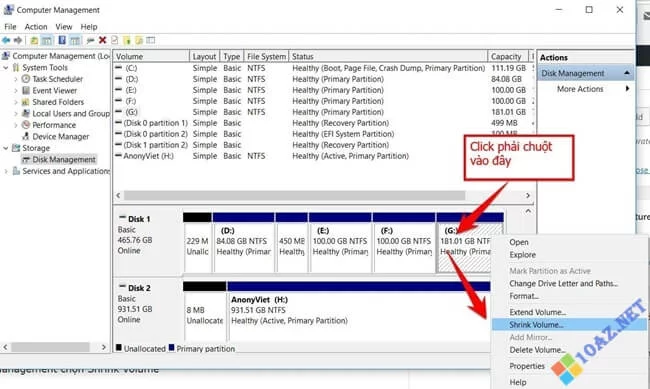Sort by the Capacity column header
The width and height of the screenshot is (650, 389).
[508, 56]
